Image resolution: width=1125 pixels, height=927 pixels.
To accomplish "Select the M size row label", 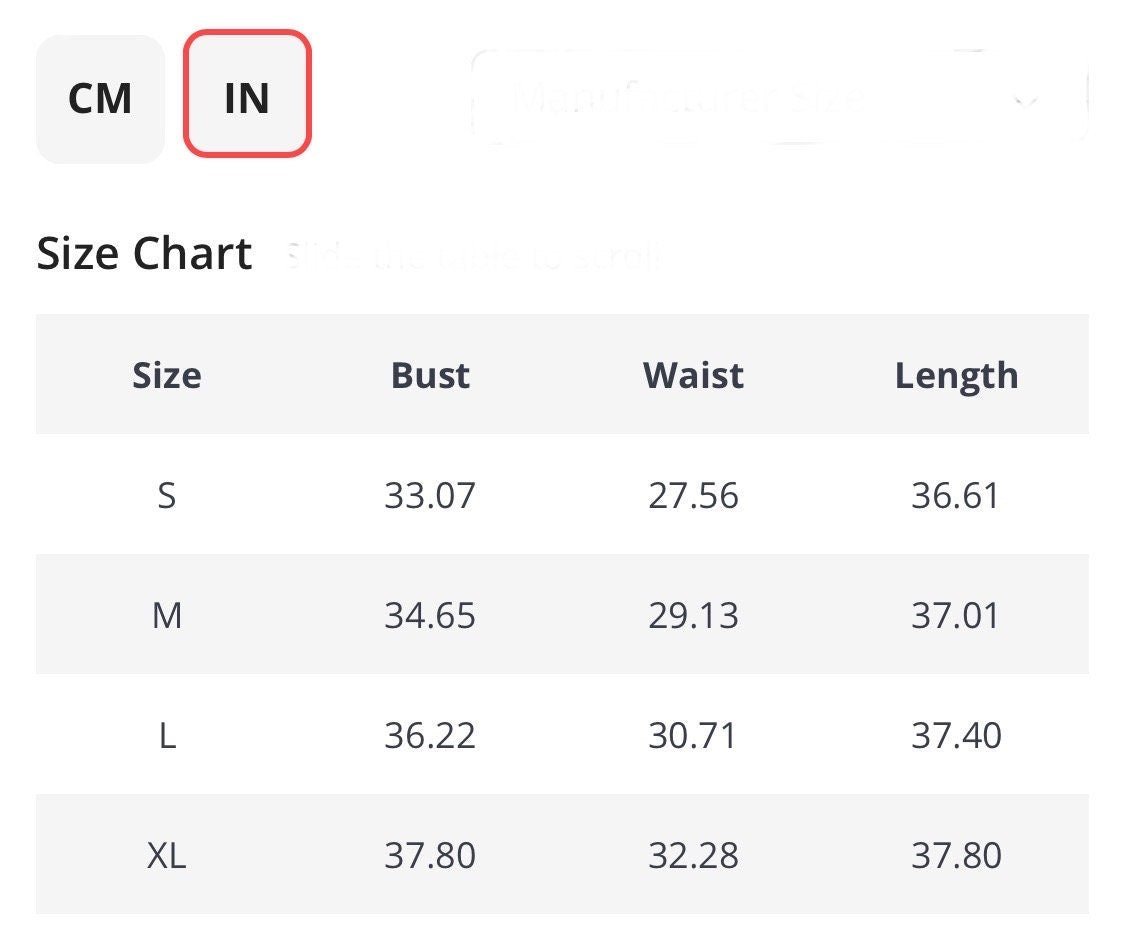I will [167, 615].
